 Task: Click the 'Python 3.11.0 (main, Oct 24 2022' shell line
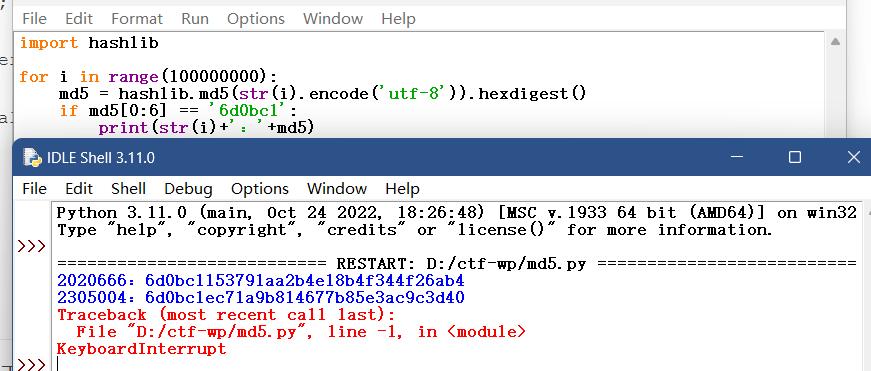click(x=456, y=213)
